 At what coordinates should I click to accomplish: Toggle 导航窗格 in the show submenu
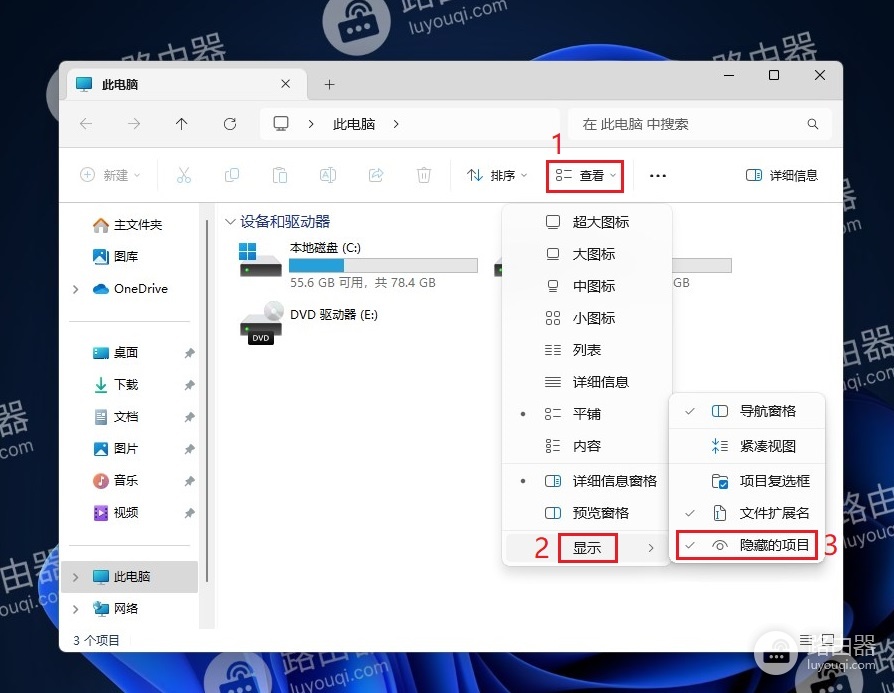pos(747,411)
